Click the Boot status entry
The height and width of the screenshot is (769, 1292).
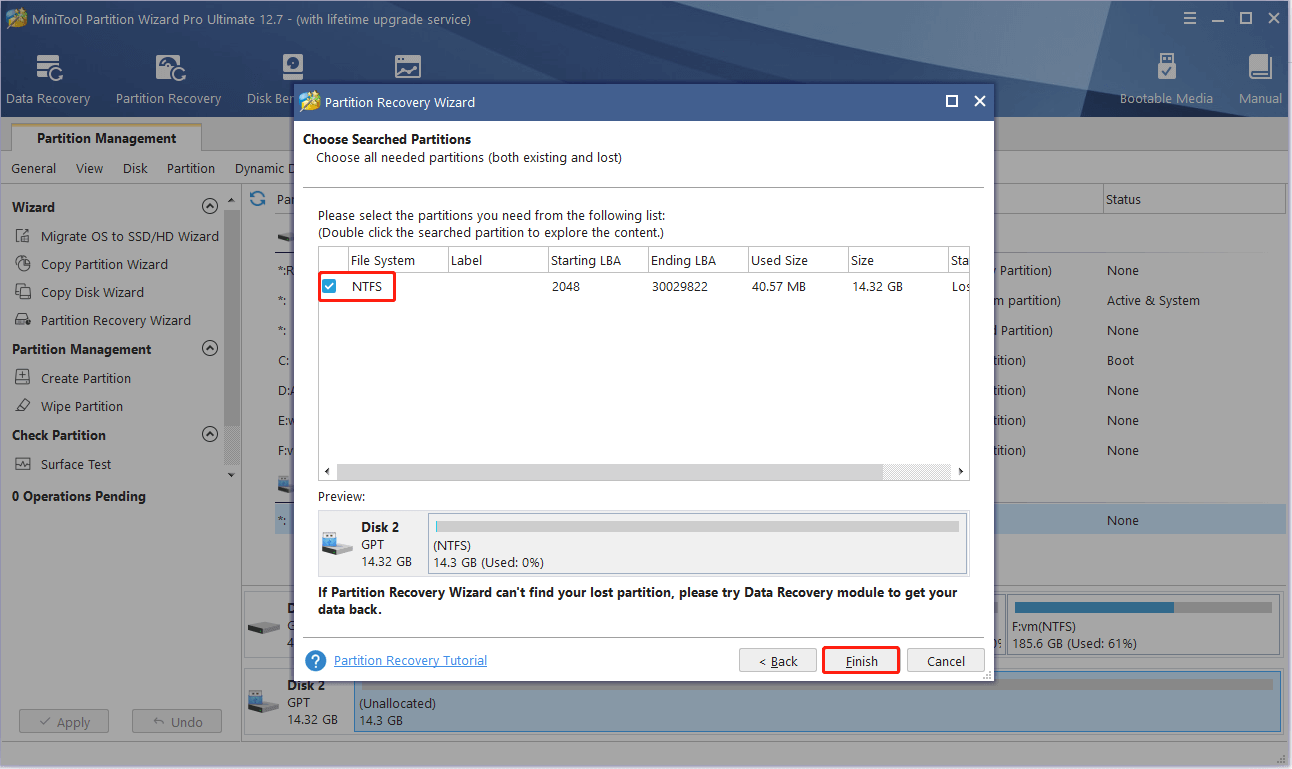(x=1120, y=361)
